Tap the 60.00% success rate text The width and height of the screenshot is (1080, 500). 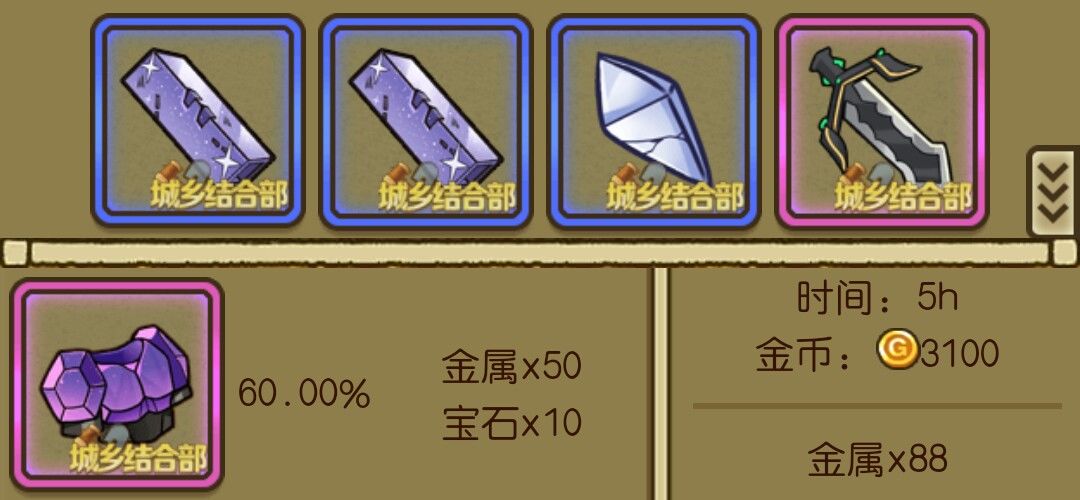tap(304, 394)
